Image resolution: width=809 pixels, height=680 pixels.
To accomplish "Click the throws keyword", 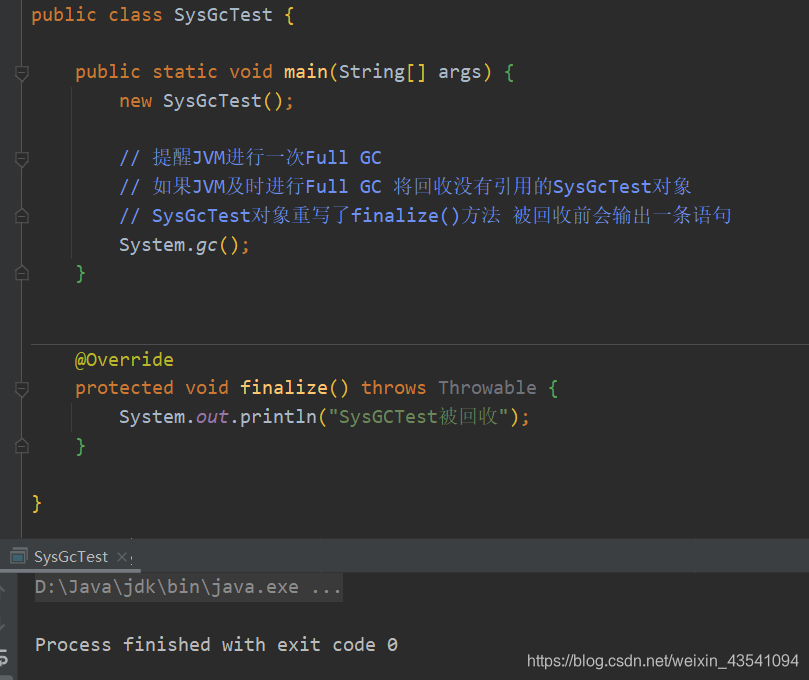I will pos(394,387).
